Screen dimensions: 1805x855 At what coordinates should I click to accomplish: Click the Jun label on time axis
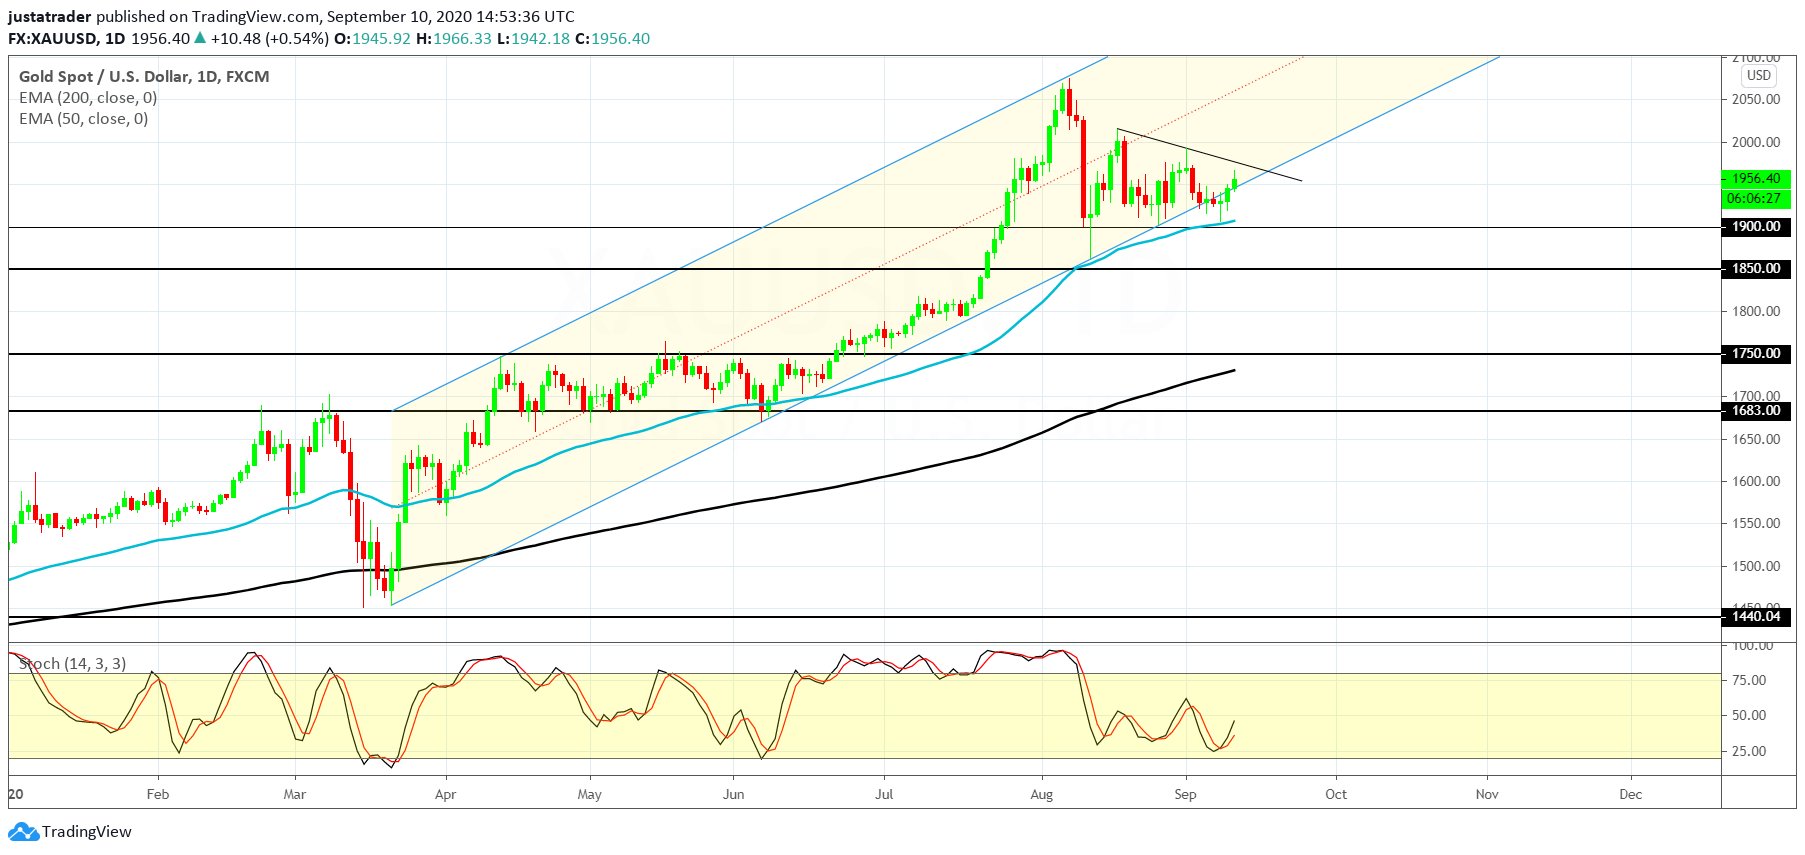click(x=734, y=795)
